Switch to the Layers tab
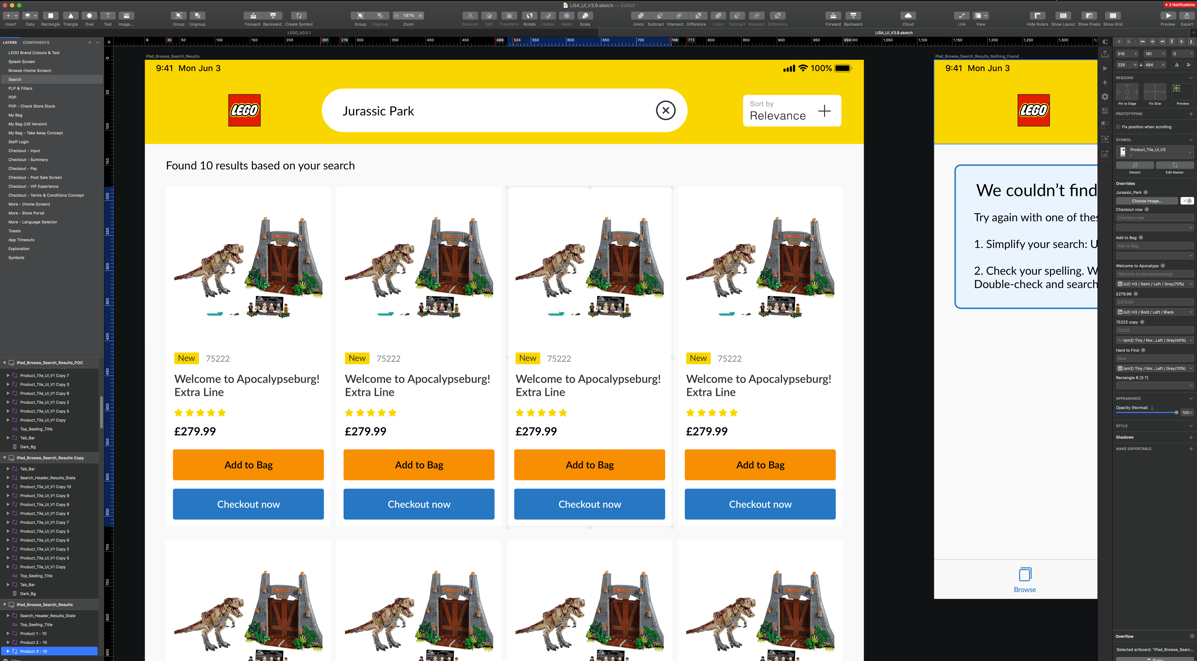This screenshot has height=661, width=1197. pyautogui.click(x=10, y=43)
